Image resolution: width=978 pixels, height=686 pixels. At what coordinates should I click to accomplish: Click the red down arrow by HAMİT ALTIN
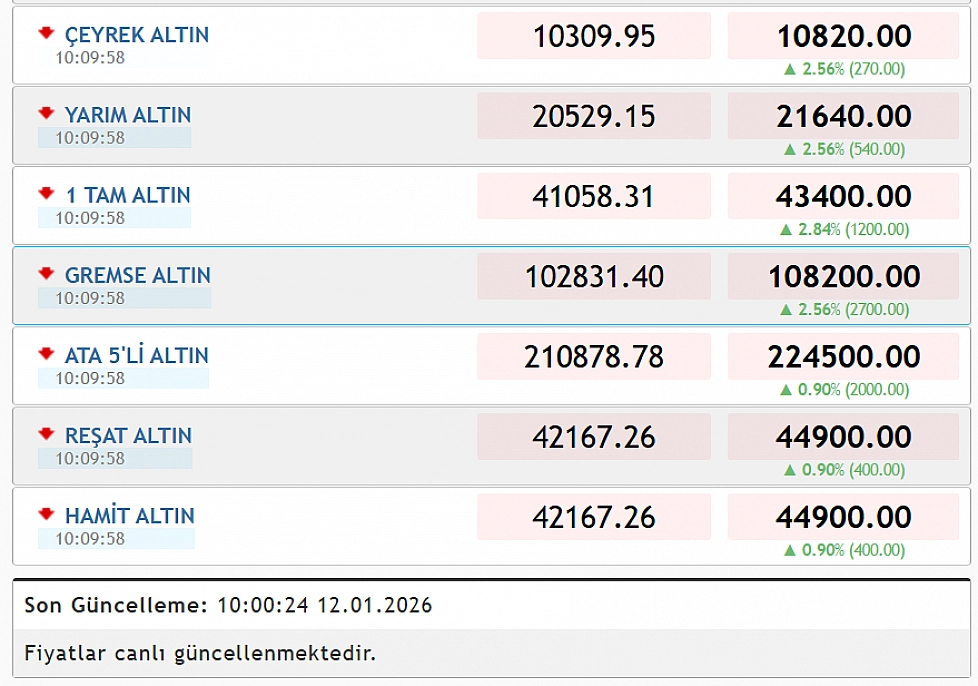(45, 514)
